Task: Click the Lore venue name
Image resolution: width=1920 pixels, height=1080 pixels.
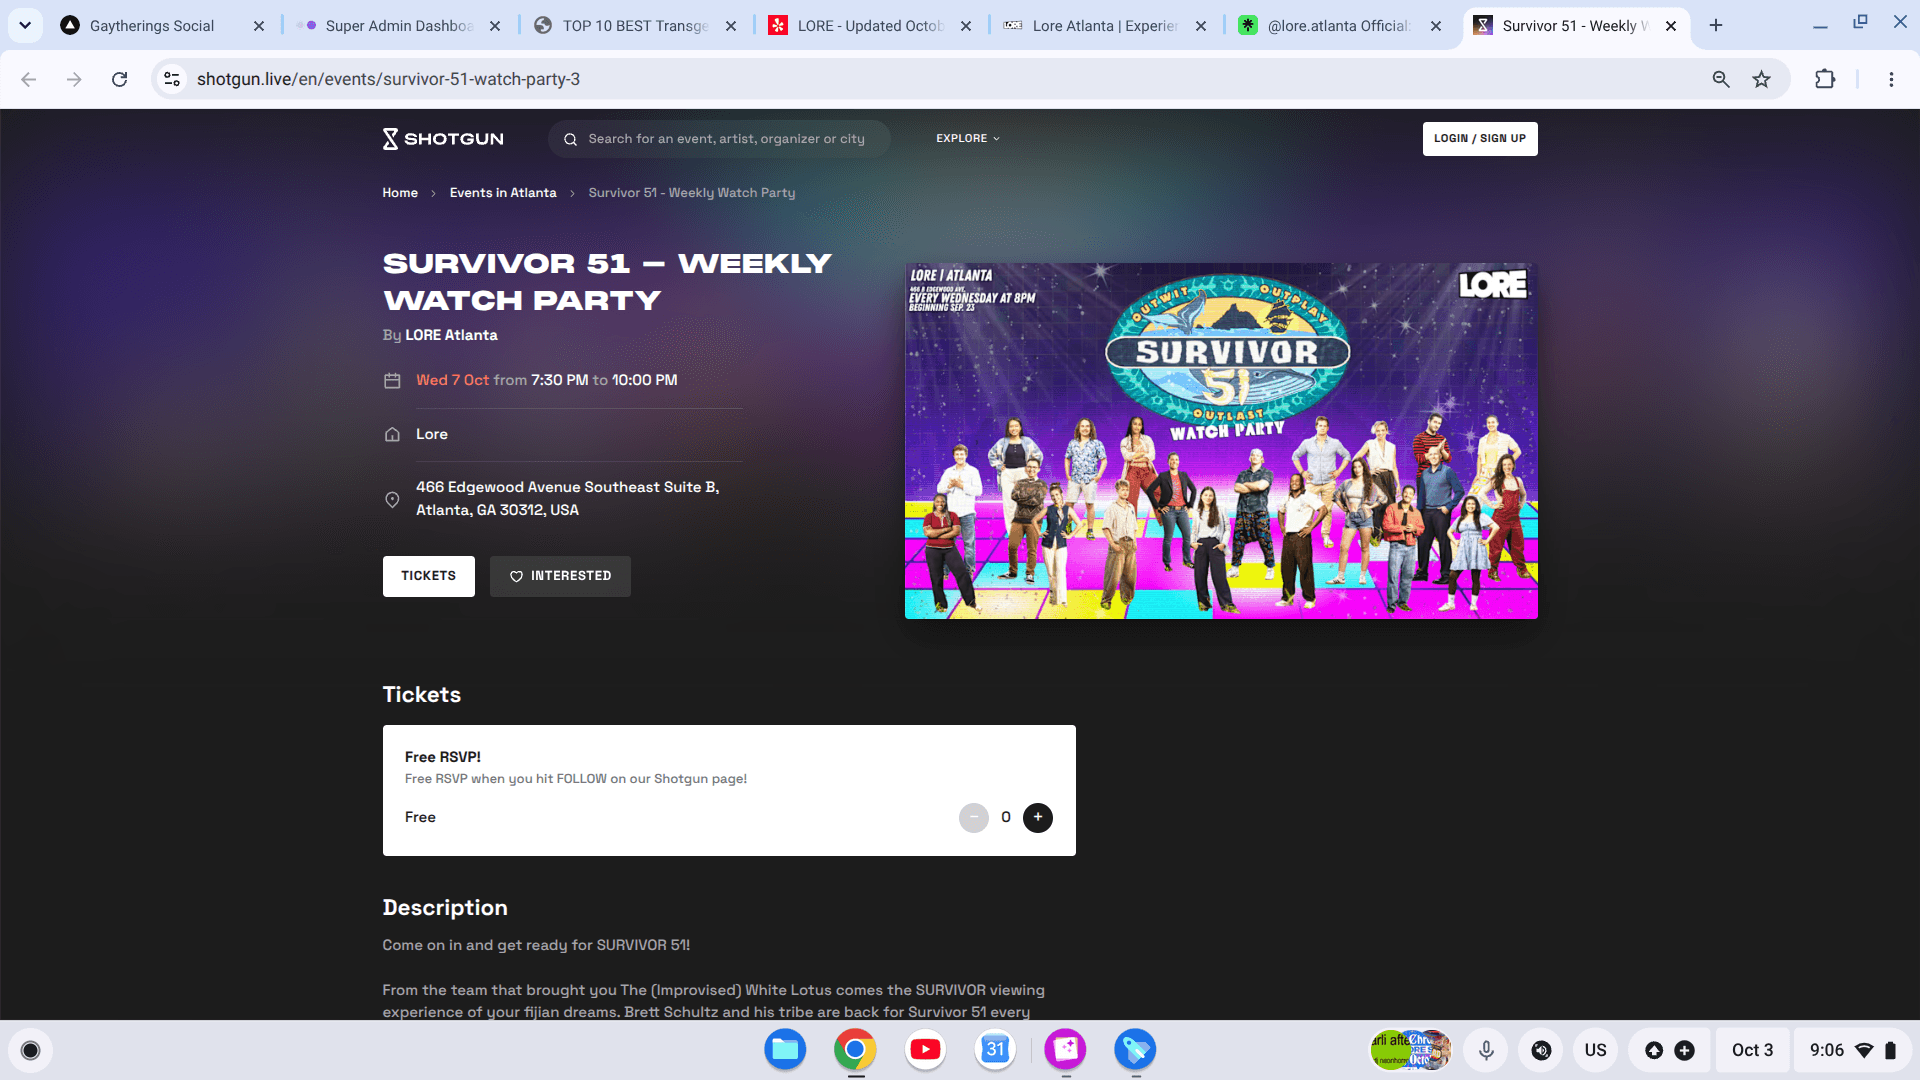Action: (432, 434)
